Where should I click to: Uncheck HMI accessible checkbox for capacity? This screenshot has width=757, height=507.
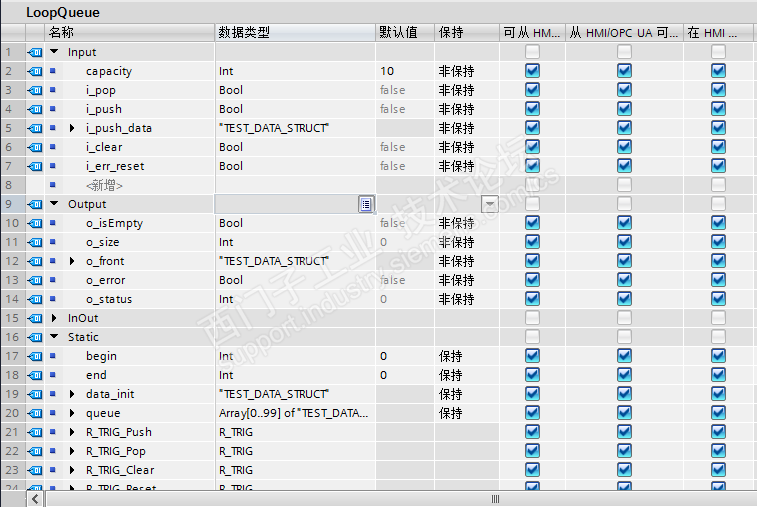532,71
